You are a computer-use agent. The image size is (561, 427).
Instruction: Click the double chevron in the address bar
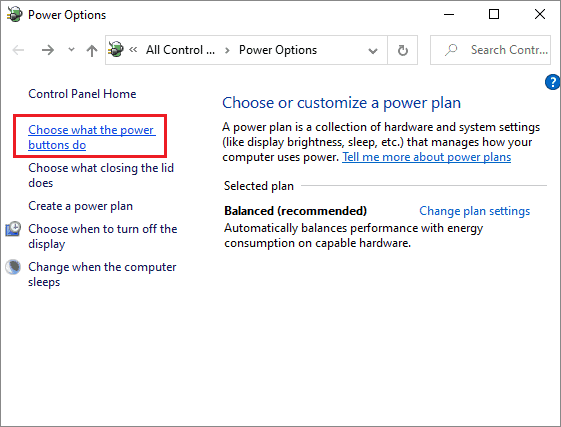(x=133, y=49)
